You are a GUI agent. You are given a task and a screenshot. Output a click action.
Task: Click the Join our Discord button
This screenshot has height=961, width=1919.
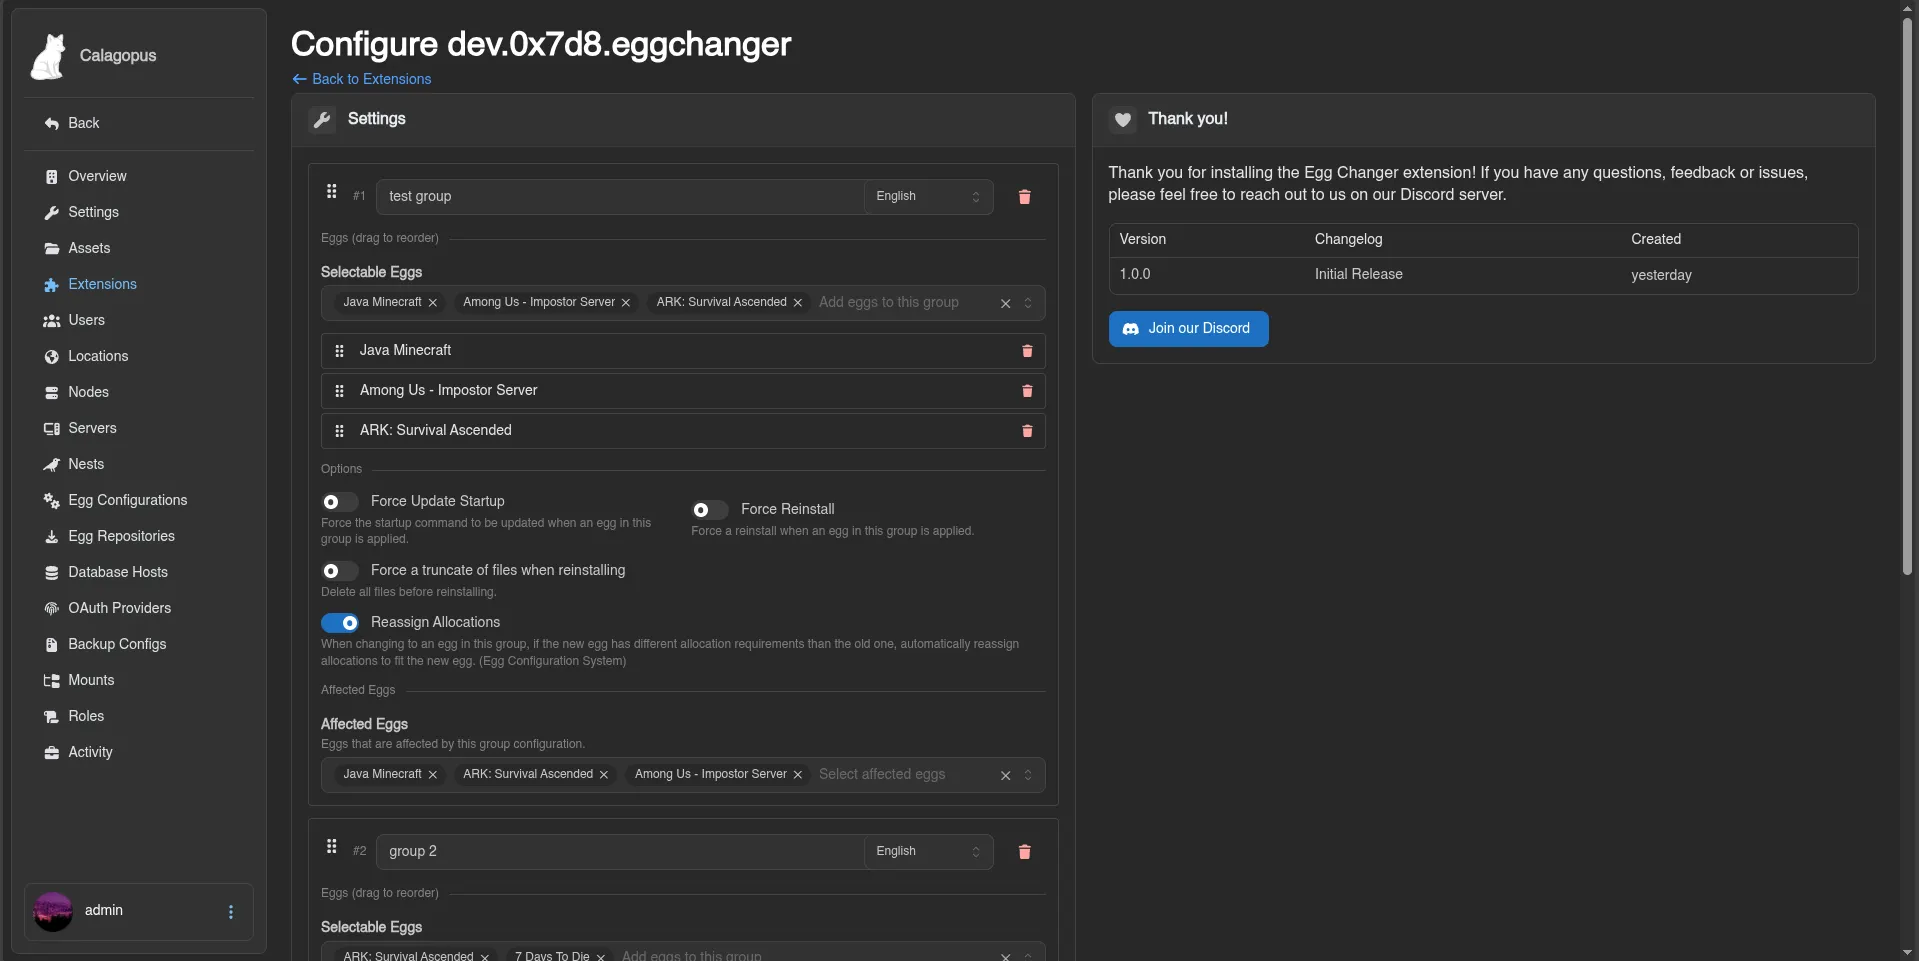click(1188, 329)
